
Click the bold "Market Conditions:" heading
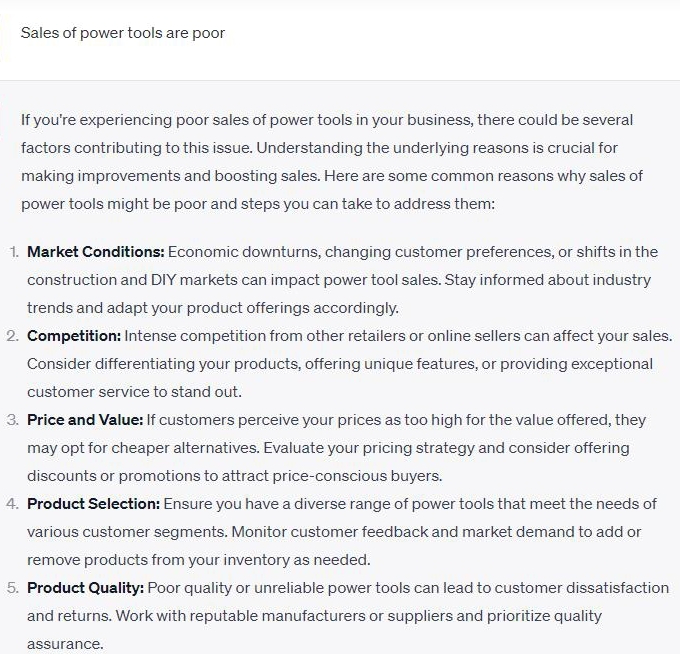tap(96, 252)
